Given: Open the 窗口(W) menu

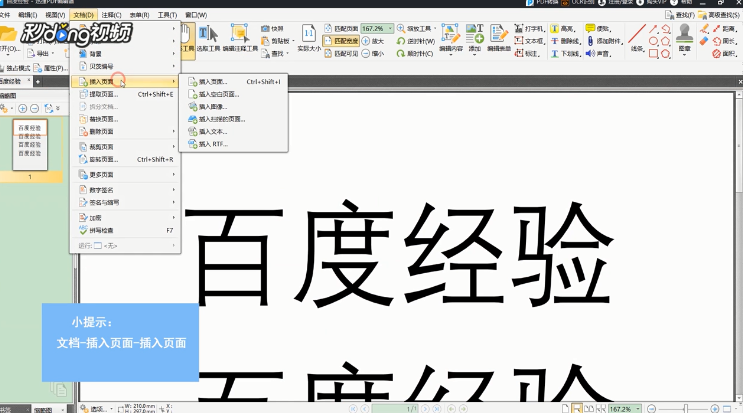Looking at the screenshot, I should [x=196, y=15].
